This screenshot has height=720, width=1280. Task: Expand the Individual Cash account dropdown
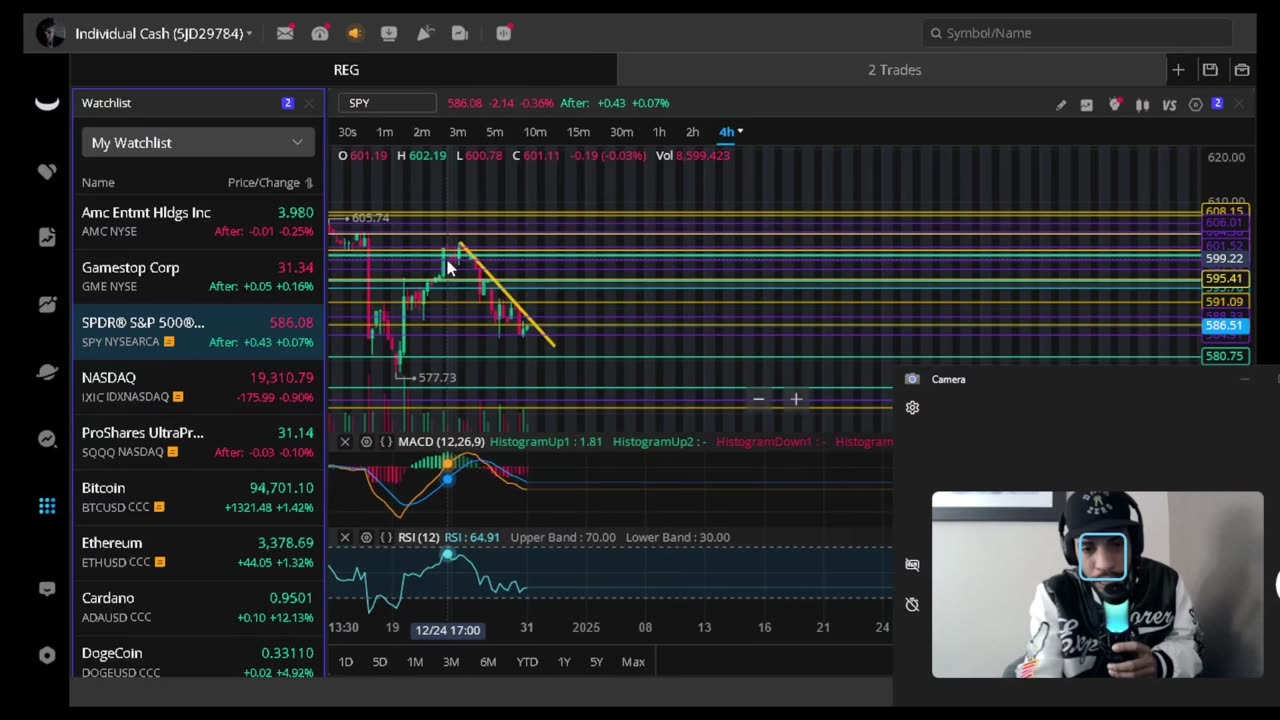coord(249,34)
